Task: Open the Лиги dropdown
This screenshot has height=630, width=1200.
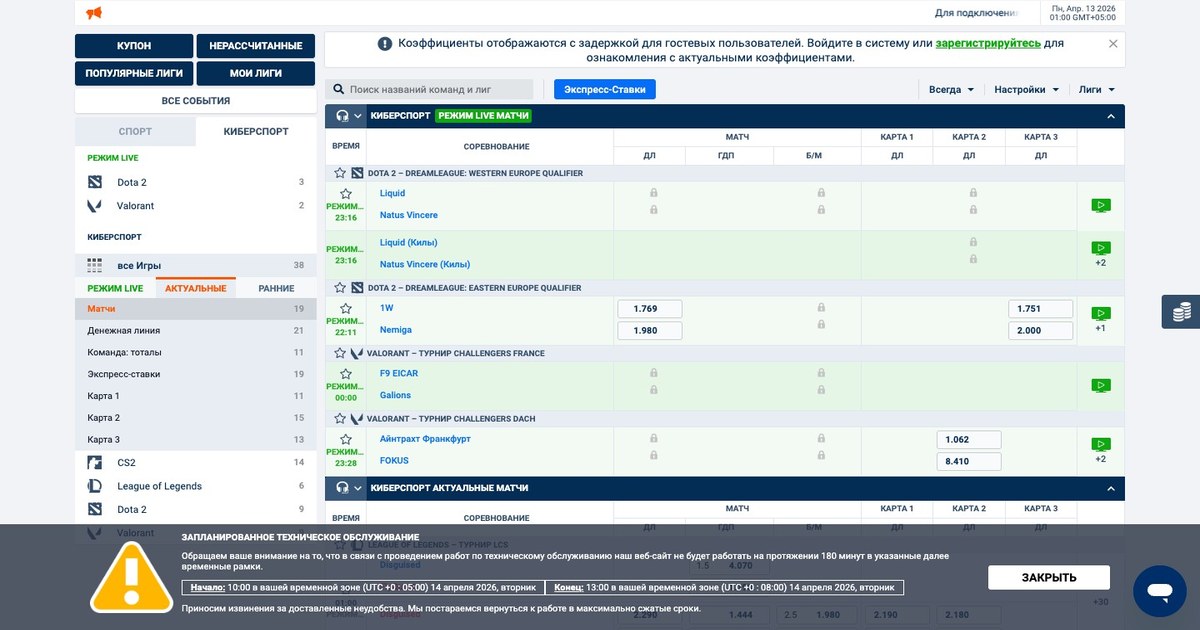Action: pyautogui.click(x=1096, y=89)
